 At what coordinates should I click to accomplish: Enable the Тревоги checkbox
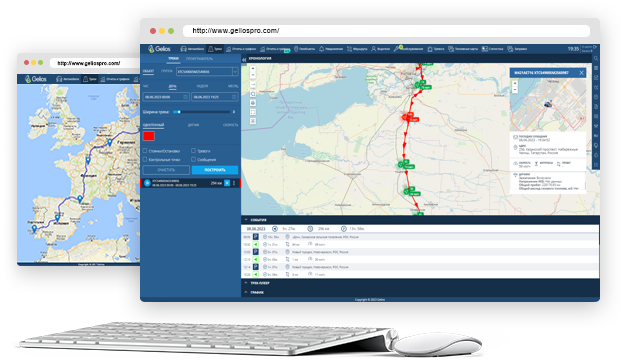(193, 151)
